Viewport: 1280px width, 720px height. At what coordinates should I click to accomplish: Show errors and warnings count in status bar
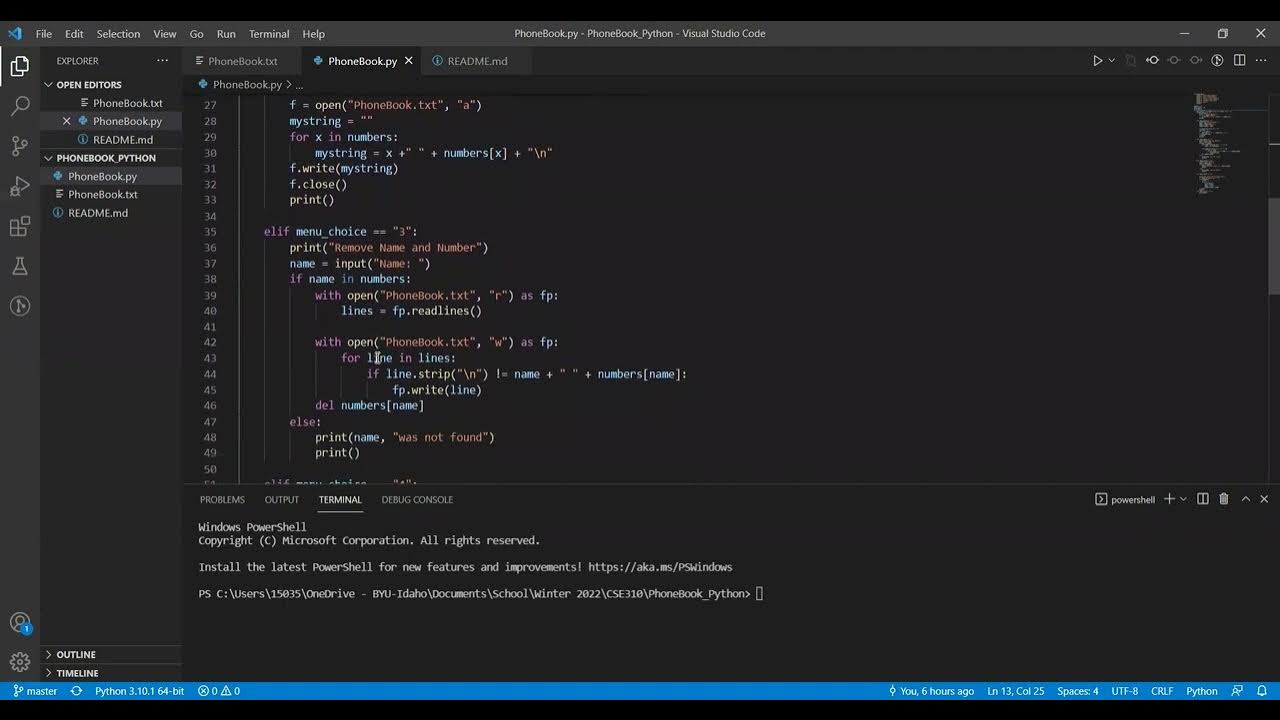(219, 691)
